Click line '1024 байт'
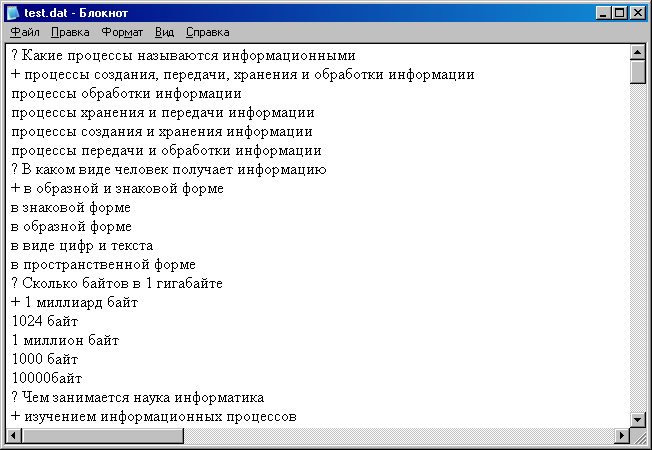 (45, 321)
